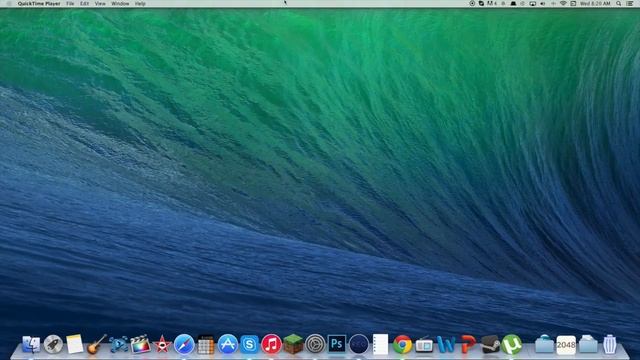
Task: Open System Preferences gear icon
Action: 315,344
